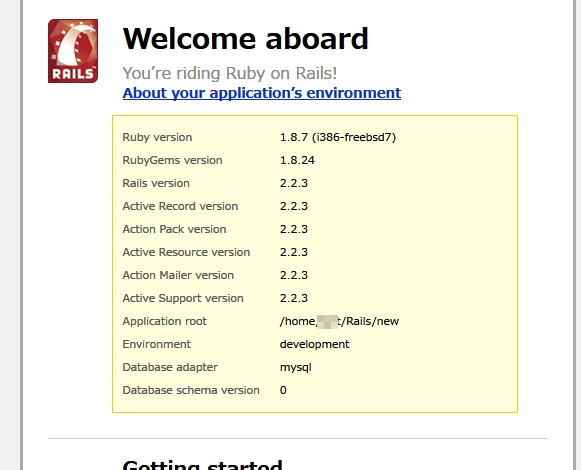The height and width of the screenshot is (470, 581).
Task: Select the schema version value 0
Action: (x=283, y=390)
